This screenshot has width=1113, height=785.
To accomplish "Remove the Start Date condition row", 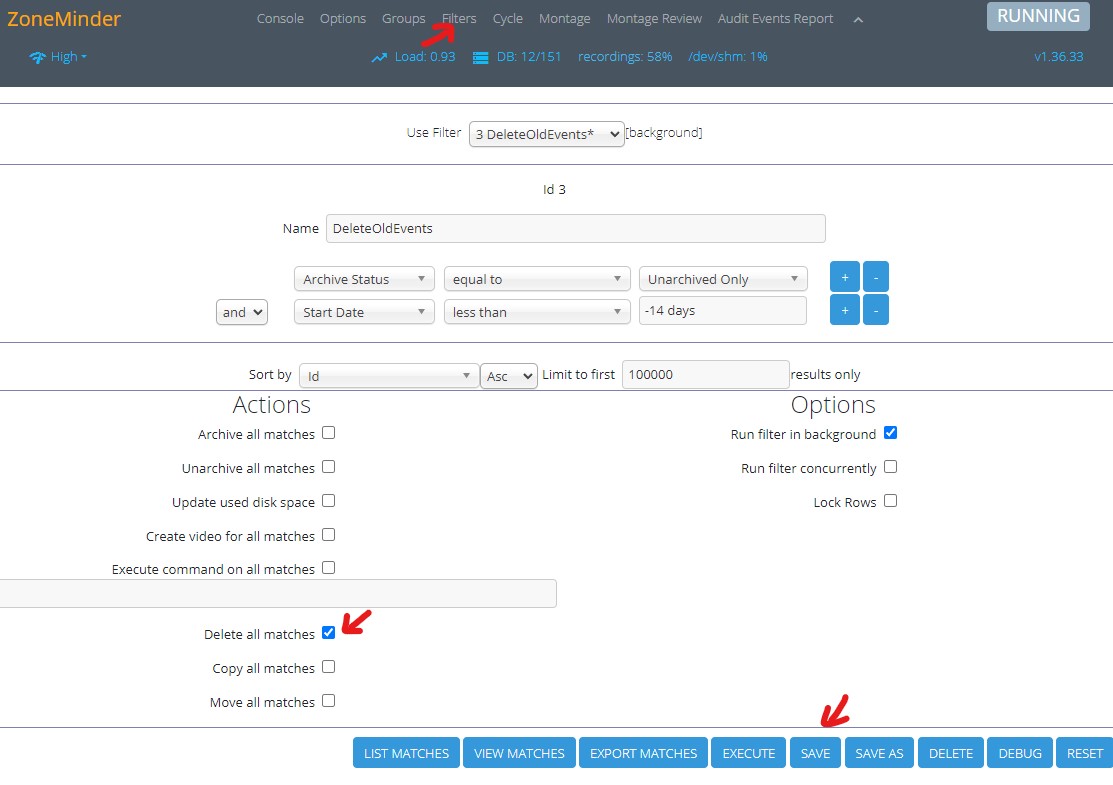I will [875, 310].
